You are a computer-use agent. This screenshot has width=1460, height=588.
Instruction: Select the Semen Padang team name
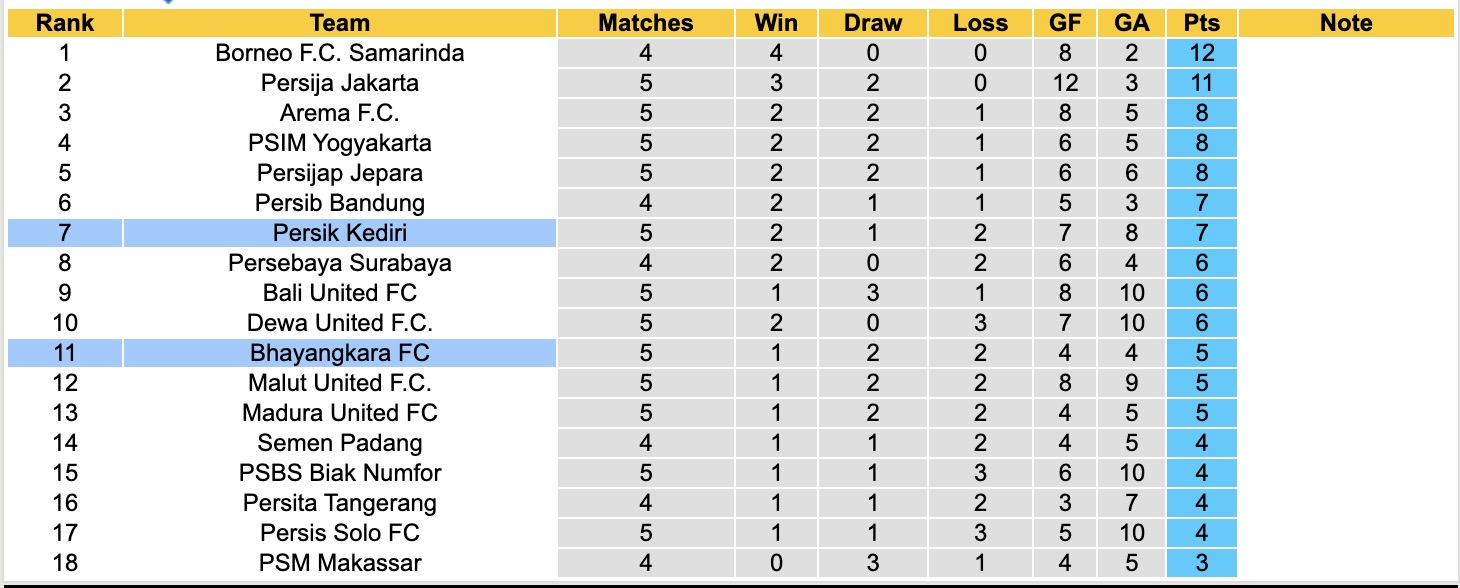[x=340, y=443]
